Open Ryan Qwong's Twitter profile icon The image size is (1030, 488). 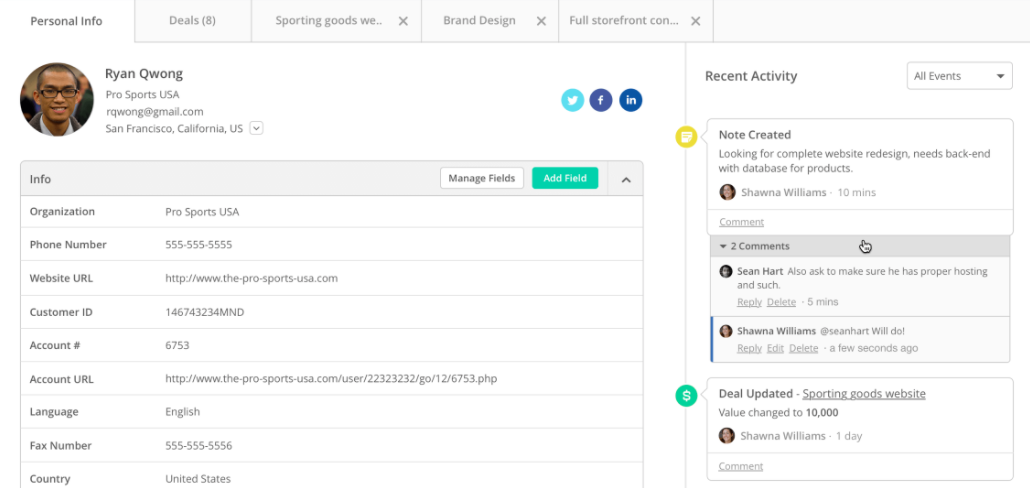coord(572,100)
